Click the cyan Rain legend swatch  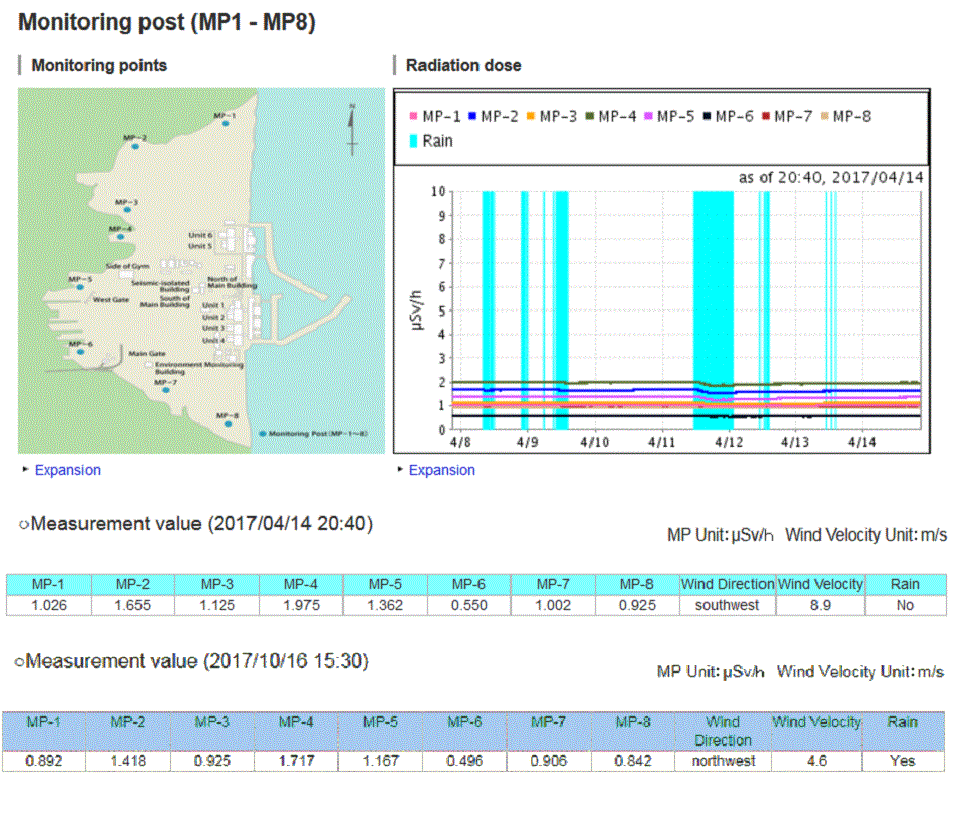point(412,141)
